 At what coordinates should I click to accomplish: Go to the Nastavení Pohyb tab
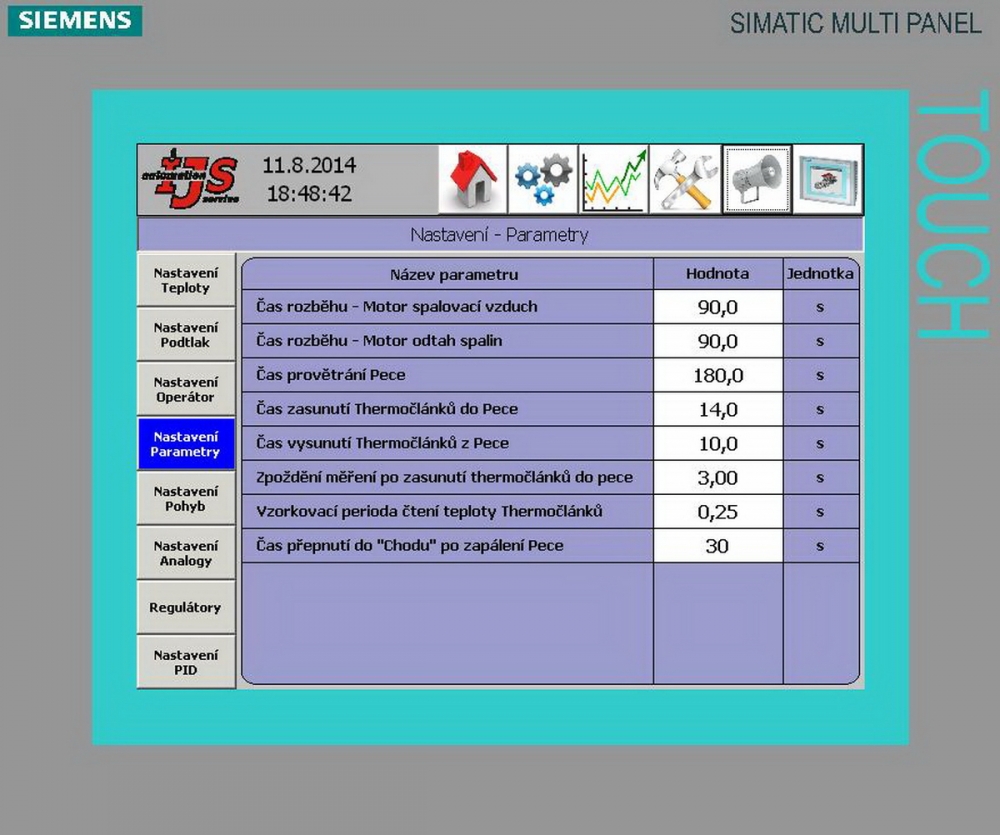coord(186,499)
